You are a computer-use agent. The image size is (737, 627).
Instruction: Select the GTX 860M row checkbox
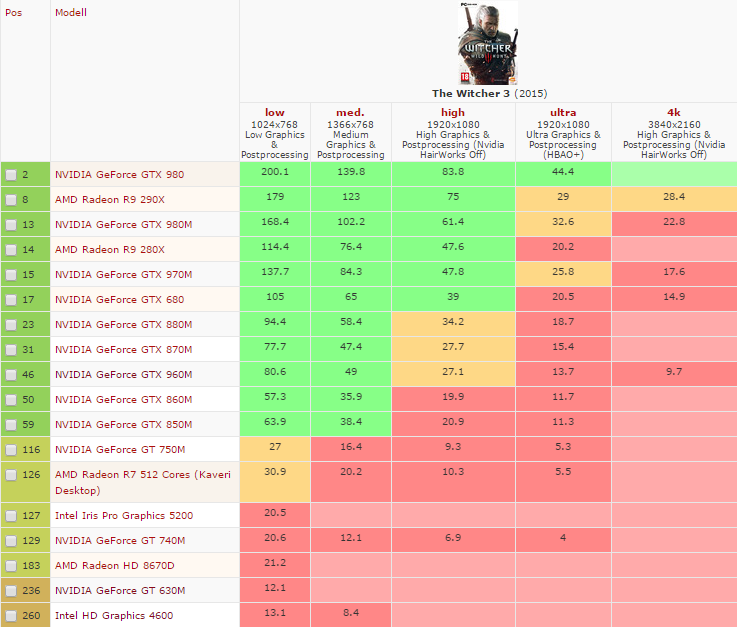pyautogui.click(x=11, y=400)
